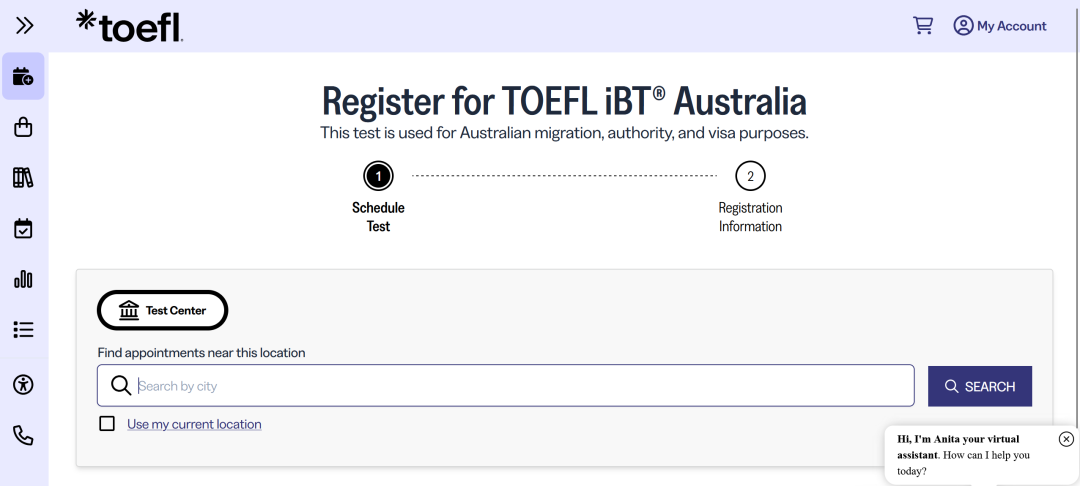Select step 2 Registration Information
Image resolution: width=1080 pixels, height=486 pixels.
tap(750, 177)
